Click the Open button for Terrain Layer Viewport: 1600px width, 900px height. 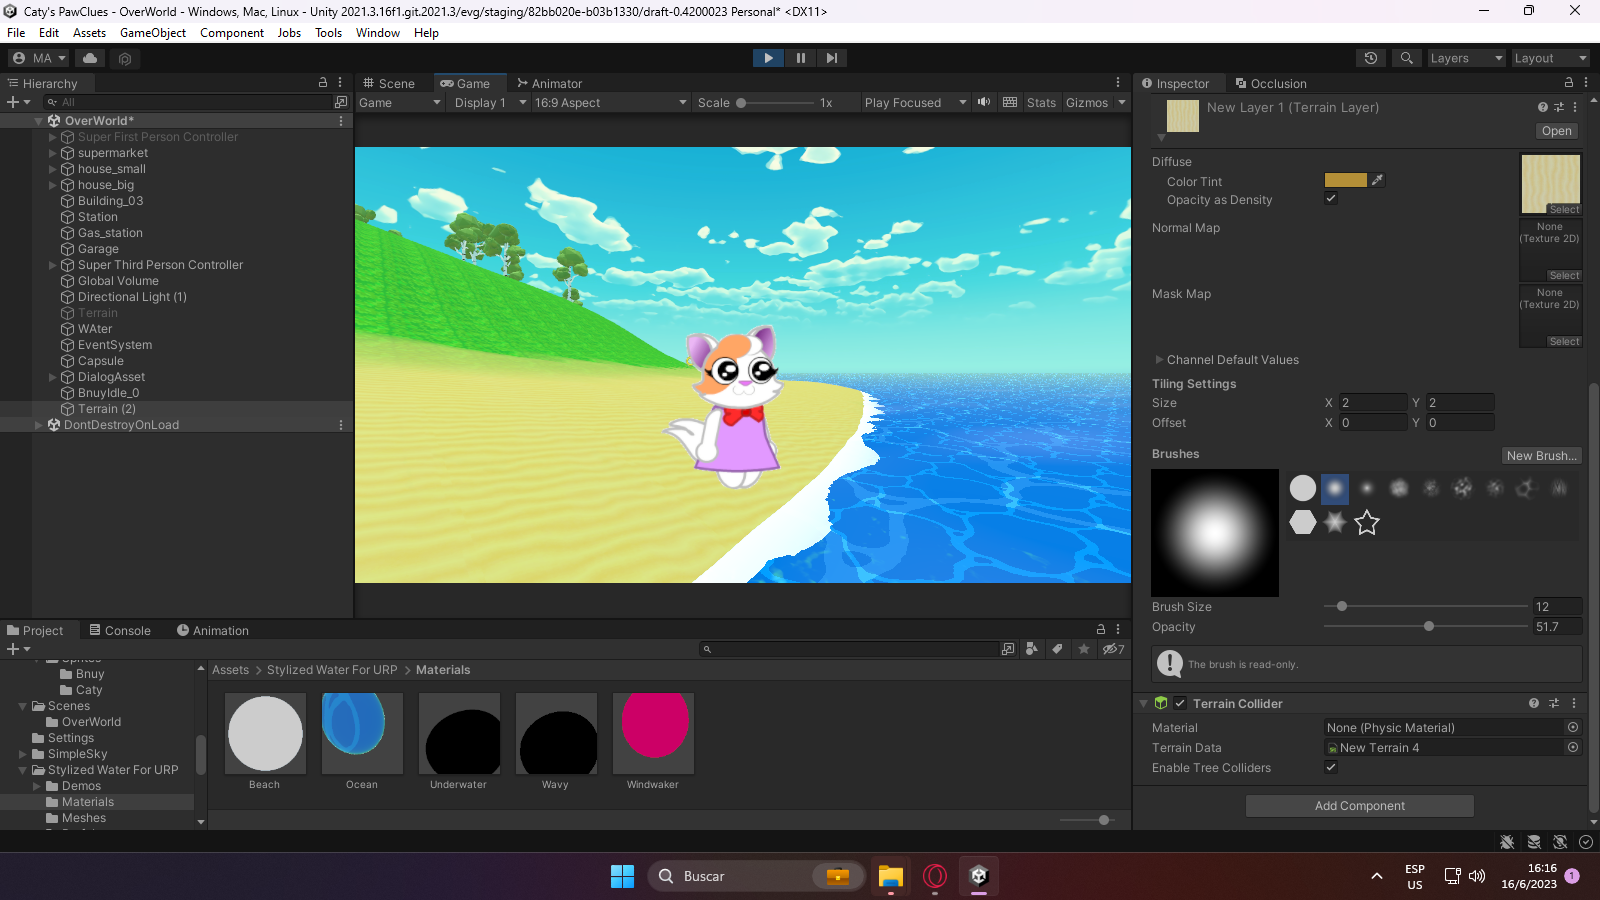pos(1557,131)
